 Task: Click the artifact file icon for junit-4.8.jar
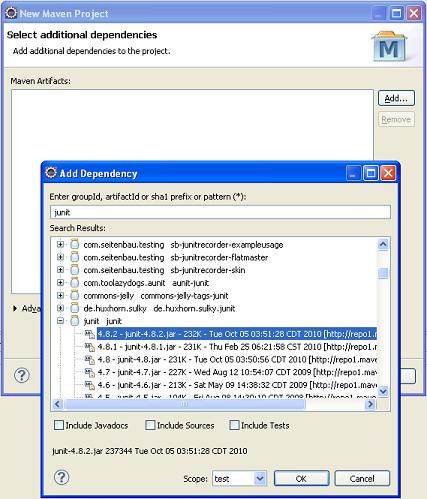tap(89, 359)
